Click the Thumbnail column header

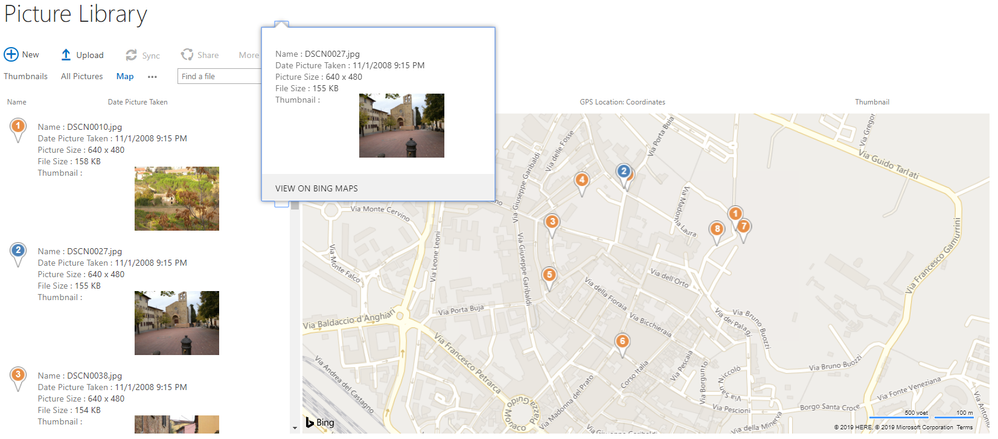click(872, 102)
